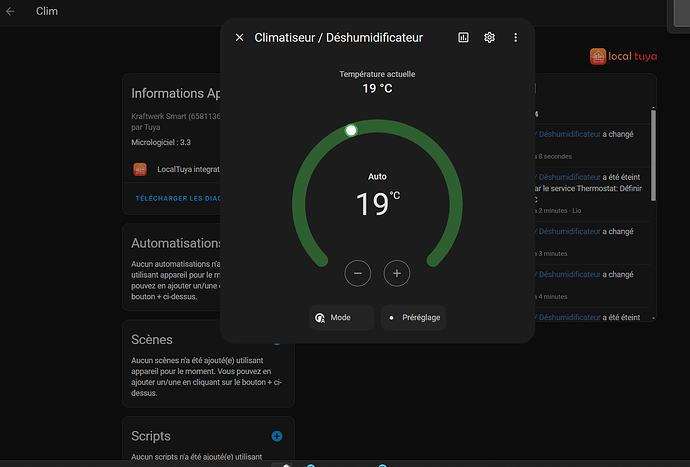Open the Mode selector

tap(341, 317)
